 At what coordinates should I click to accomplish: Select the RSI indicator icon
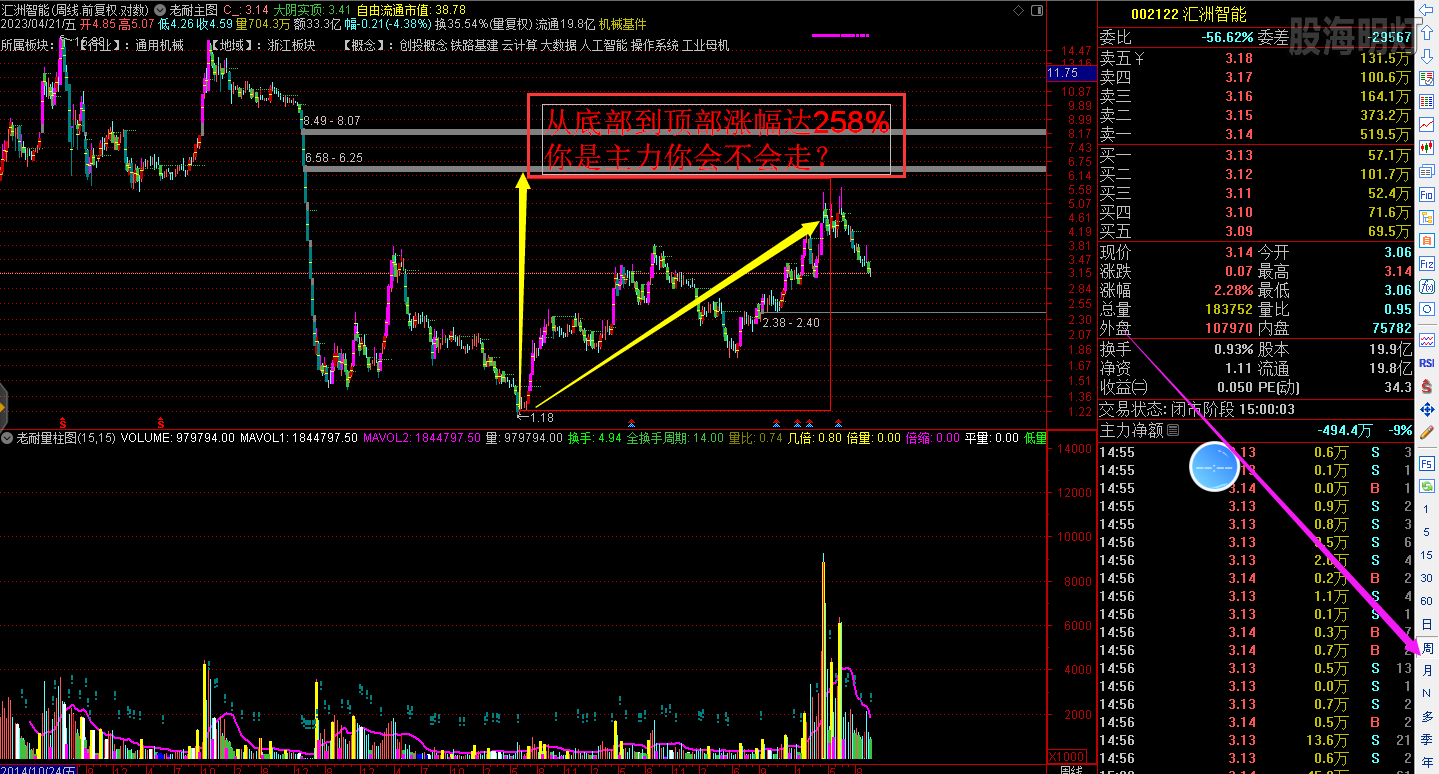coord(1427,363)
